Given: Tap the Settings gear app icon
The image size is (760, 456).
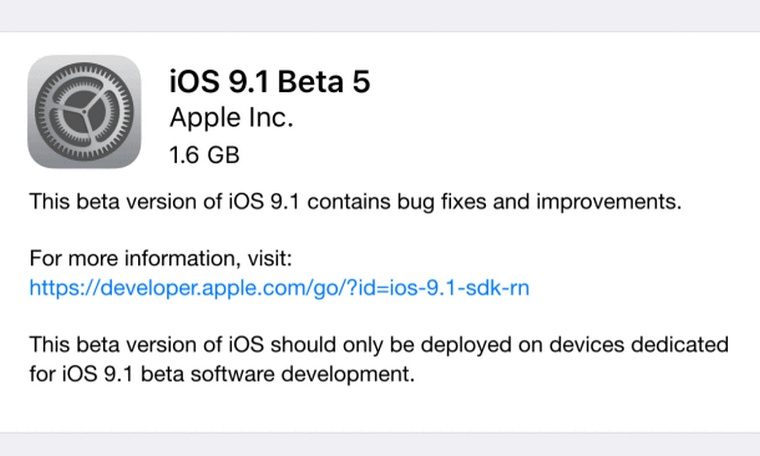Looking at the screenshot, I should [84, 111].
